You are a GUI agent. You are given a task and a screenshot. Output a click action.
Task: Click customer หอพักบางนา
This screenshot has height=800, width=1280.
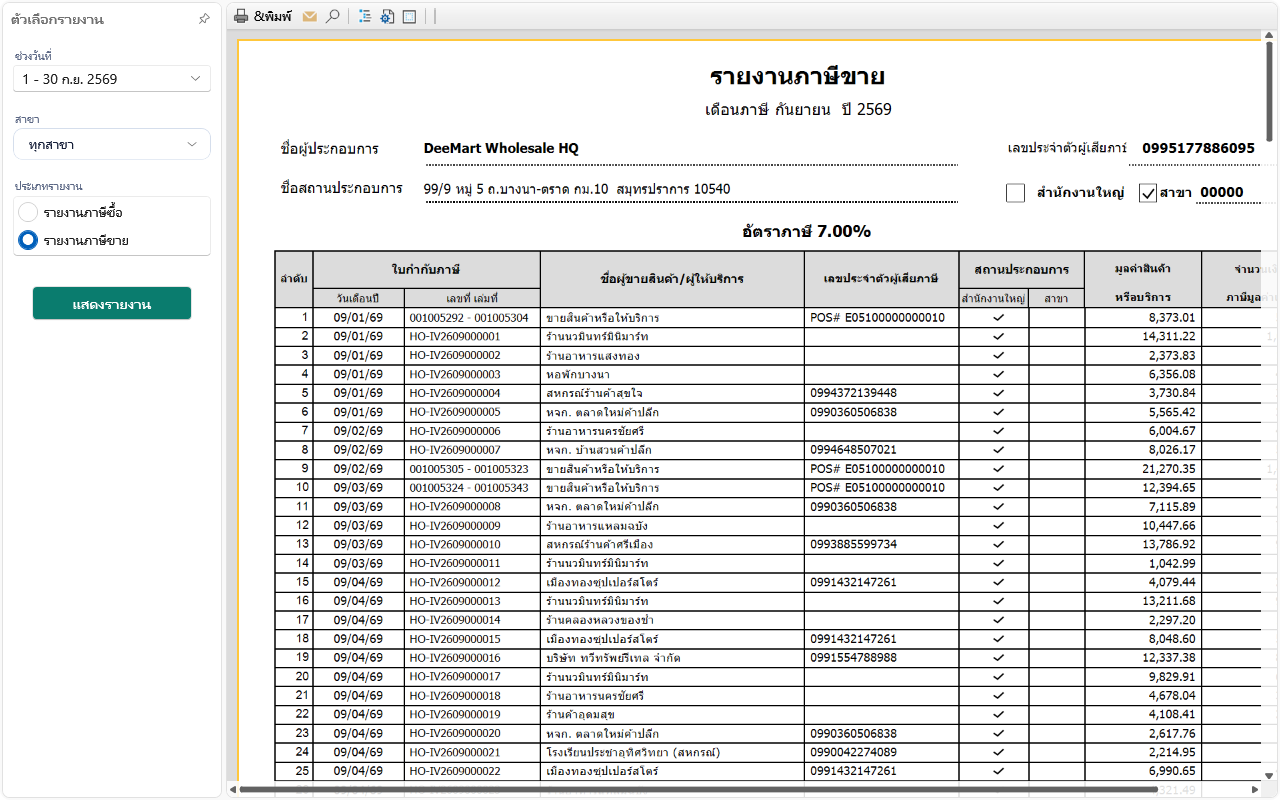pyautogui.click(x=579, y=375)
